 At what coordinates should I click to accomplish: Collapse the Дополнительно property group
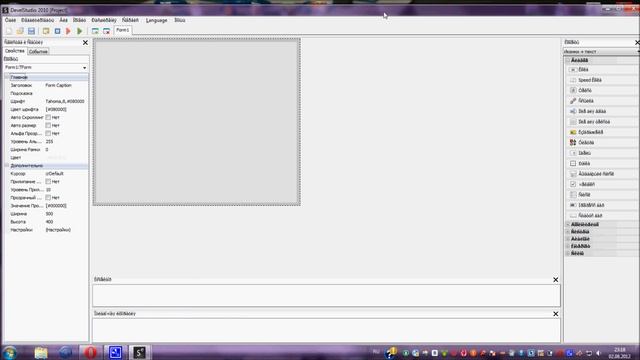[x=7, y=166]
